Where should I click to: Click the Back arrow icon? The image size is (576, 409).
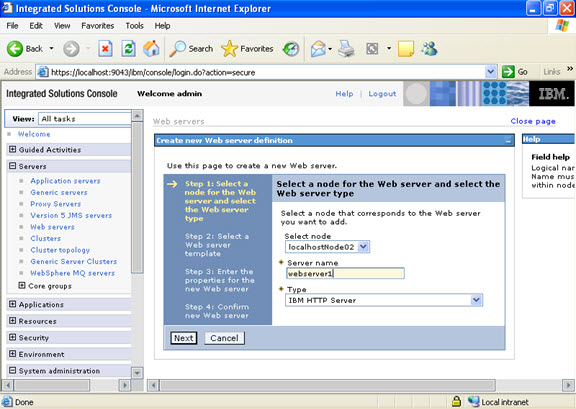pos(15,49)
